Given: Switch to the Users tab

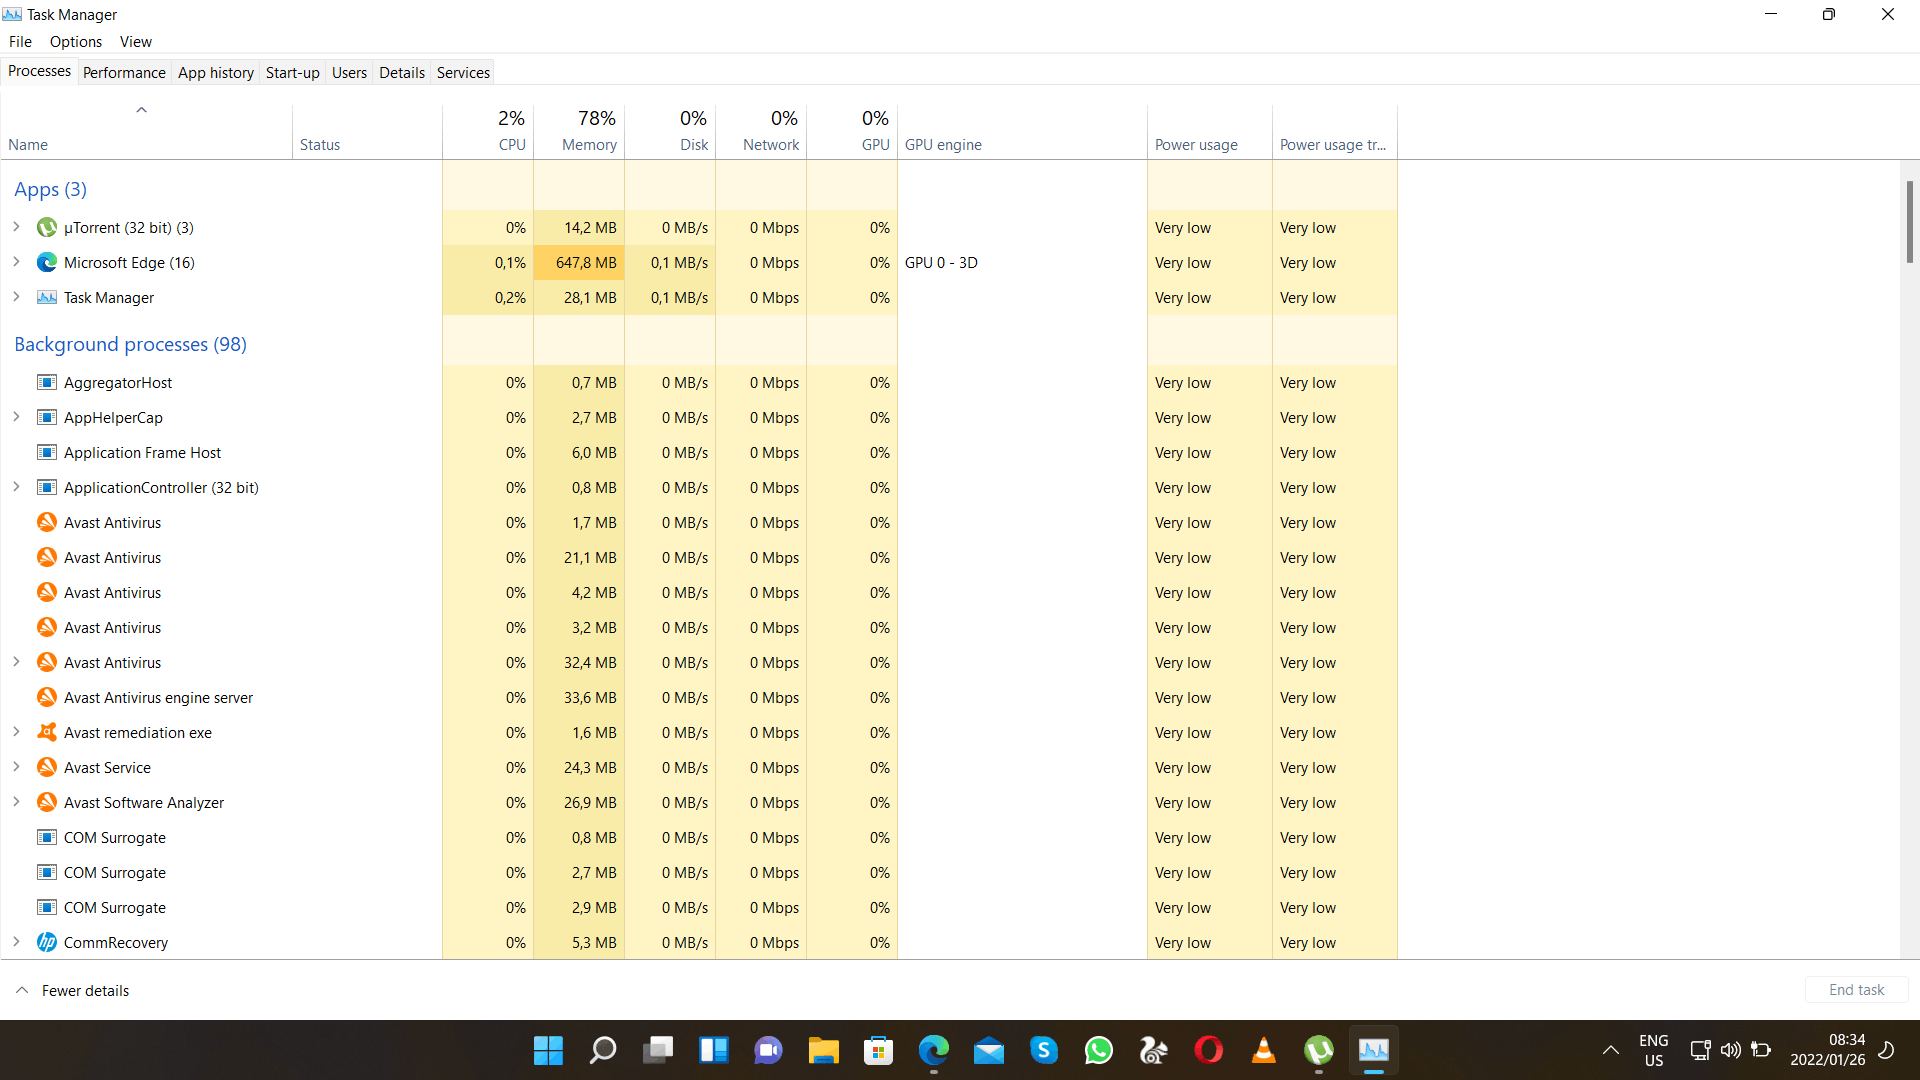Looking at the screenshot, I should (x=349, y=73).
